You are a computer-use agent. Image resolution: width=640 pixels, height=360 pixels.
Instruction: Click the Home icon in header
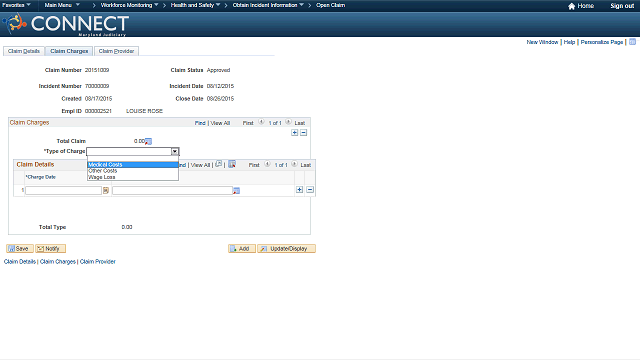point(571,6)
